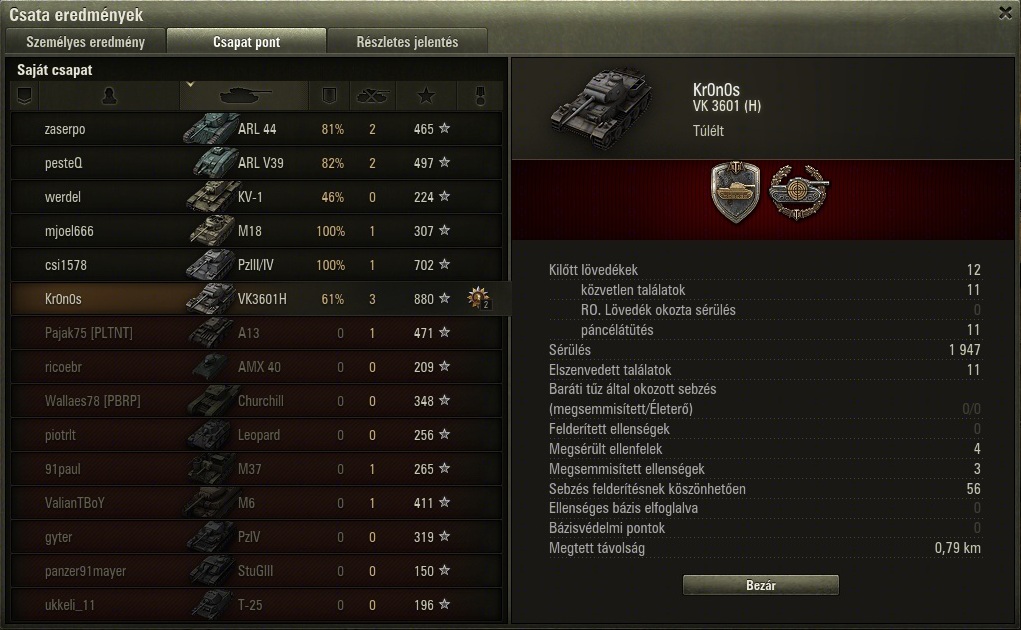Sort by player name silhouette icon
1021x630 pixels.
coord(109,96)
